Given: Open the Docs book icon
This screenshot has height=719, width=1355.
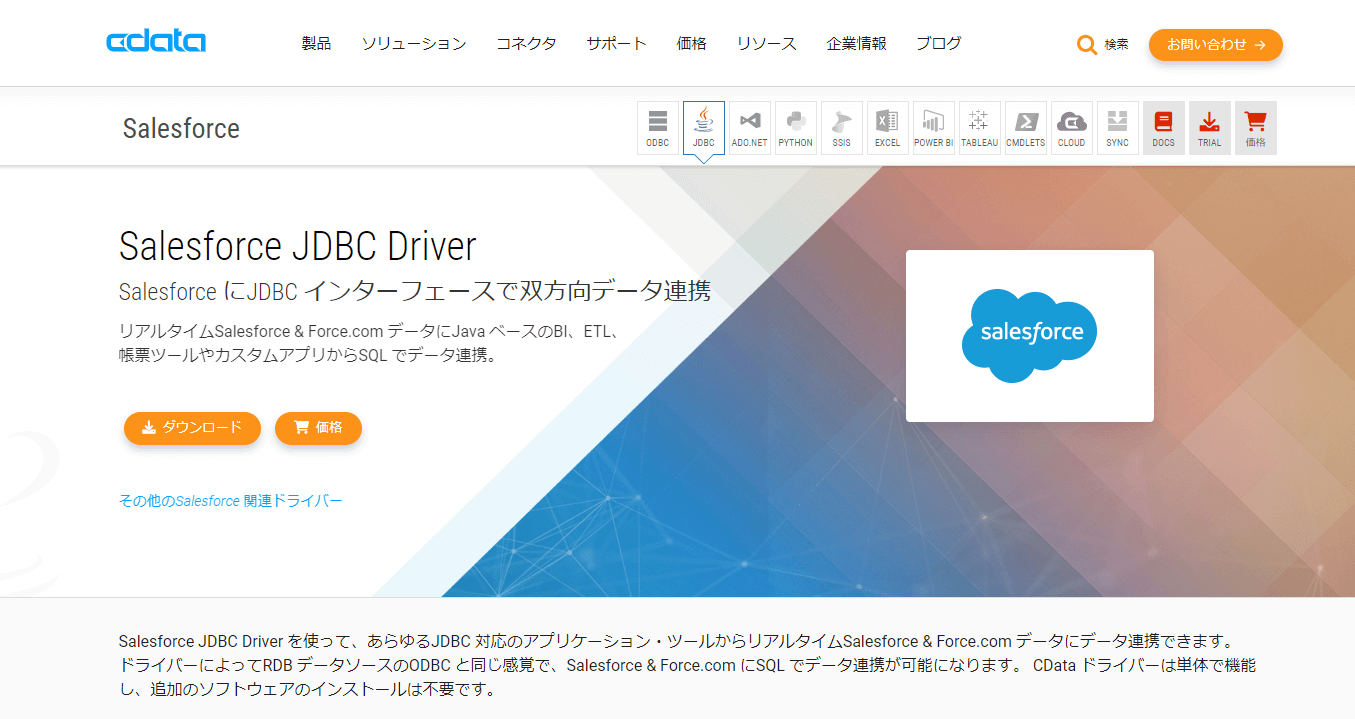Looking at the screenshot, I should [1164, 128].
